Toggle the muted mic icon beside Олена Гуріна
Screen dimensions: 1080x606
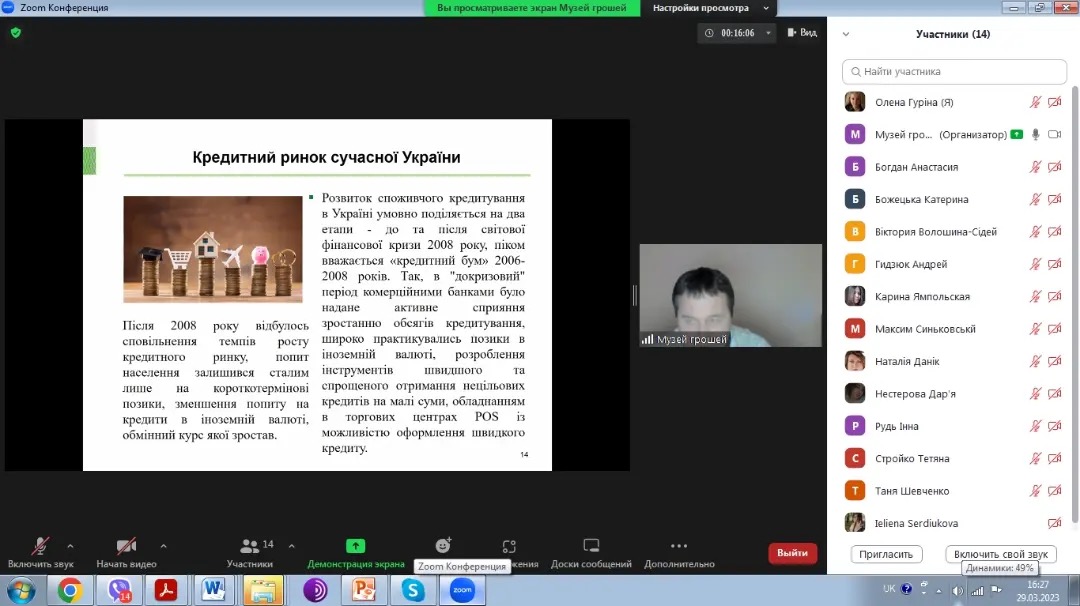[1036, 102]
